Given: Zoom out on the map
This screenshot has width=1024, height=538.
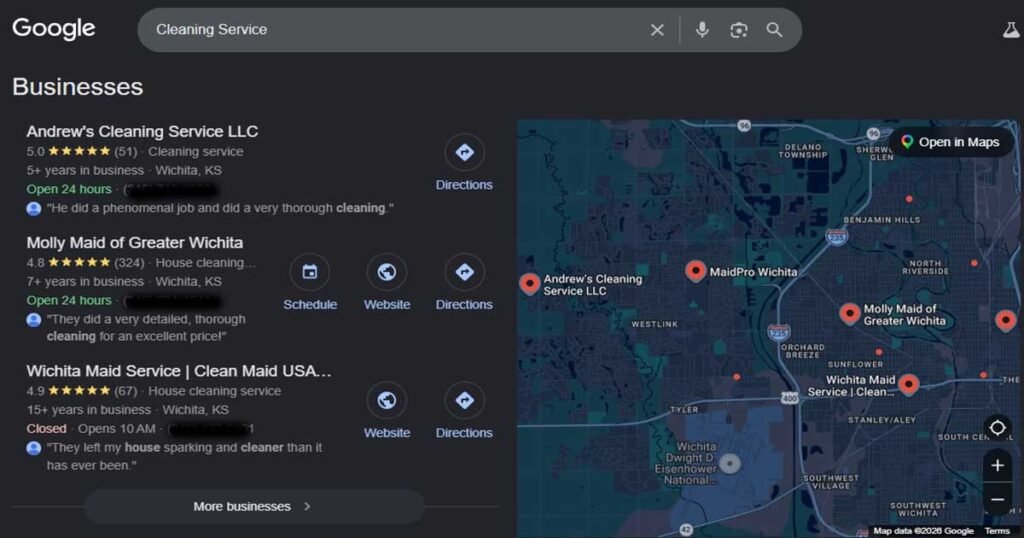Looking at the screenshot, I should pos(997,499).
